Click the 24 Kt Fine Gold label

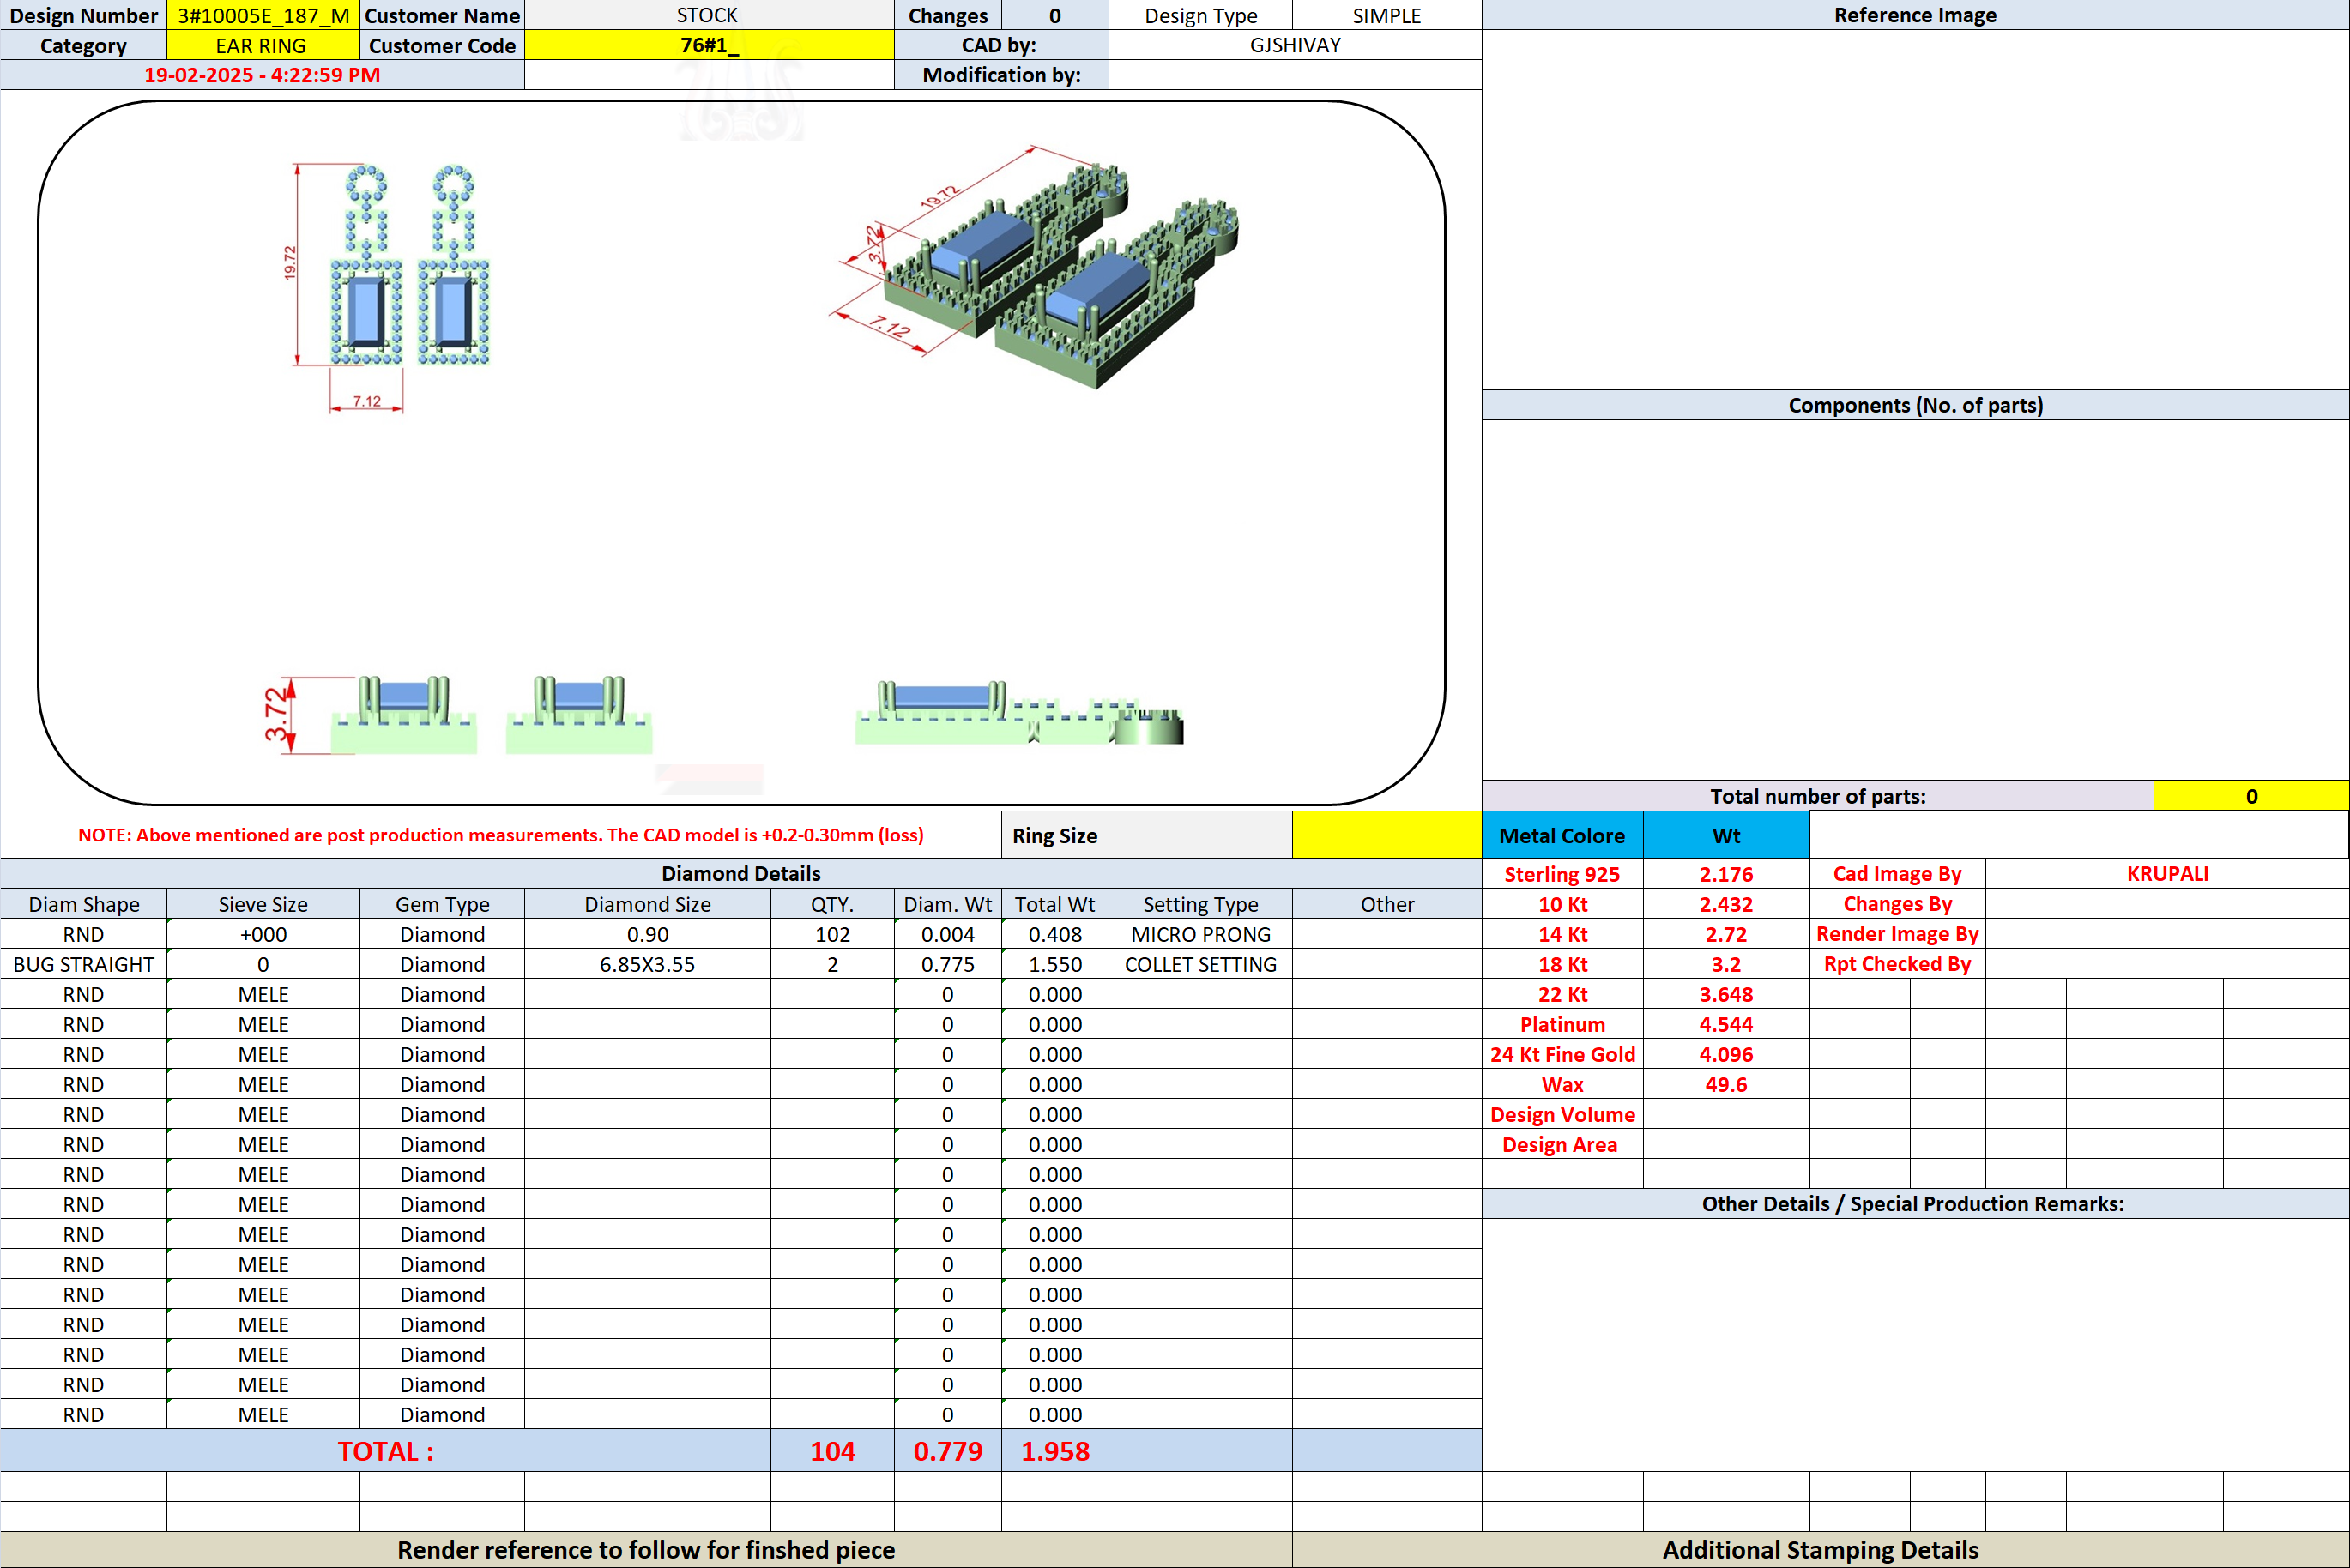(1563, 1054)
